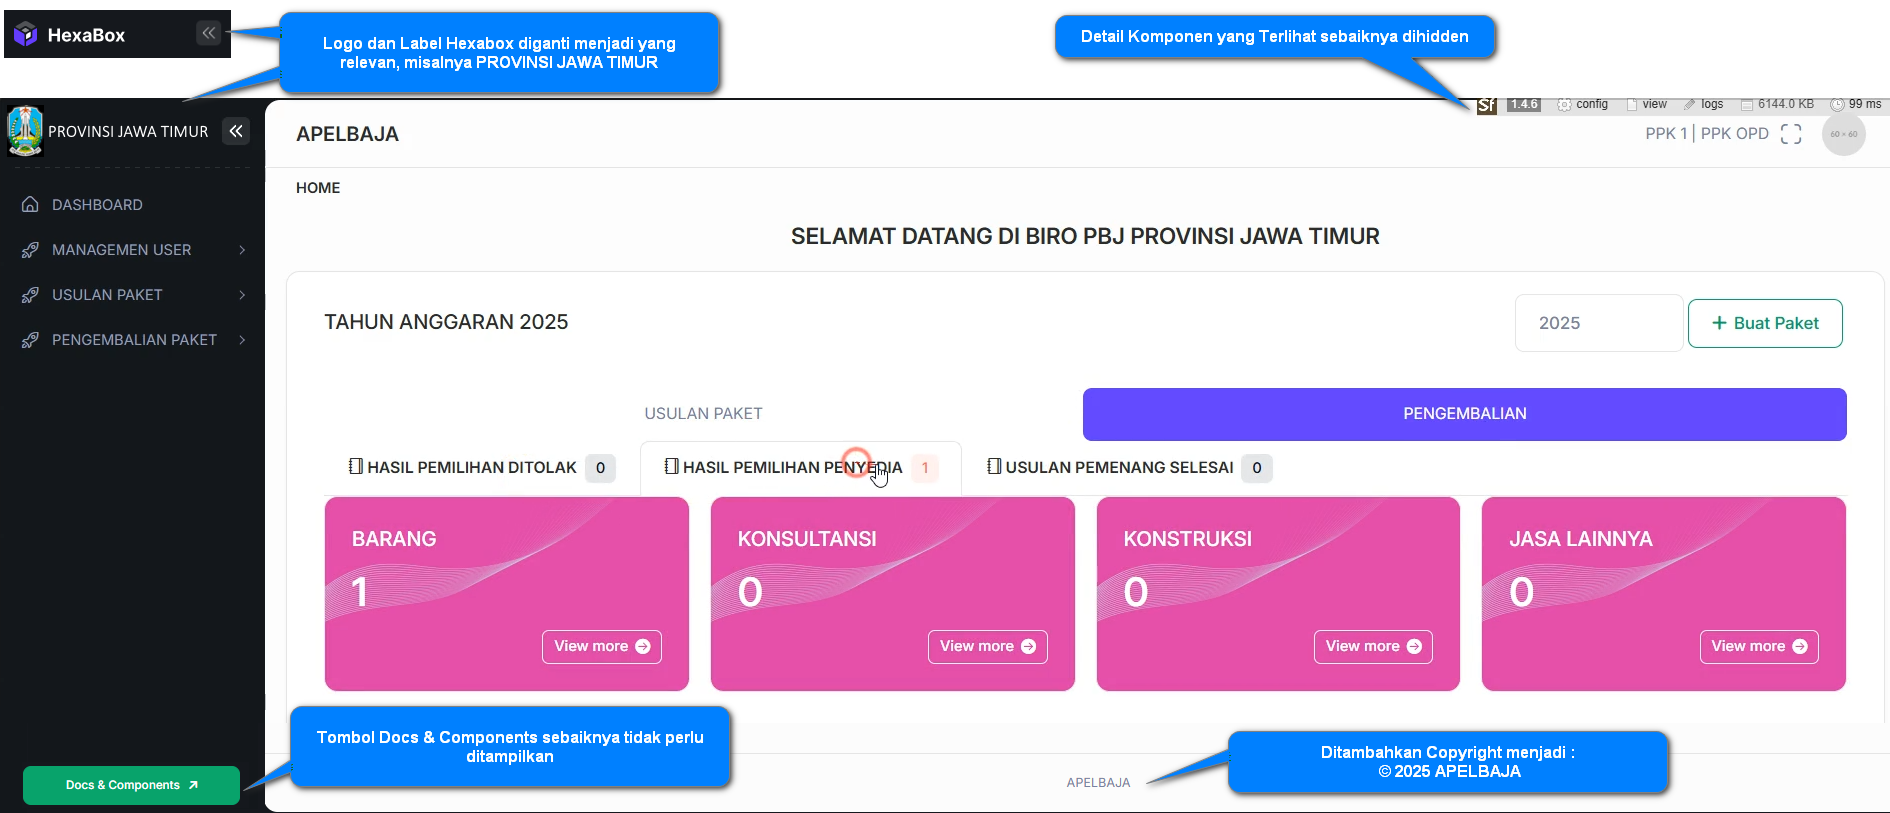Click the JASA LAINNYA card count 0
Viewport: 1890px width, 813px height.
pos(1521,592)
